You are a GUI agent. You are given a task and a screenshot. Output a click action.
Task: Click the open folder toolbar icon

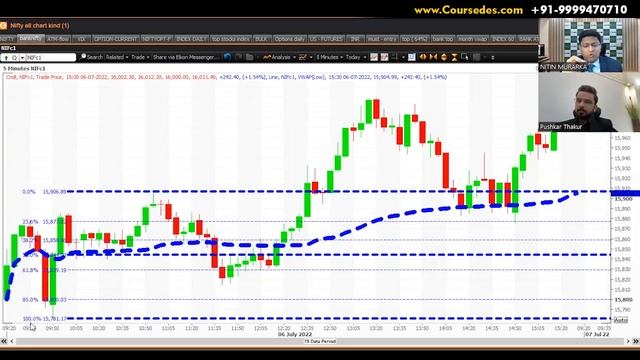[x=249, y=57]
